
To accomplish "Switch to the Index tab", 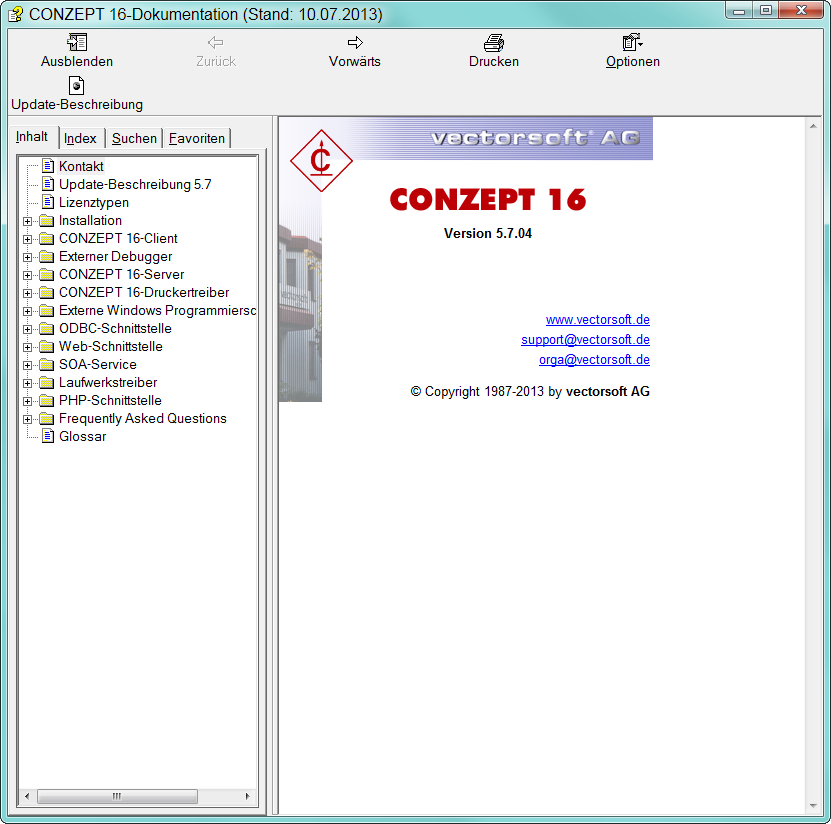I will [81, 138].
